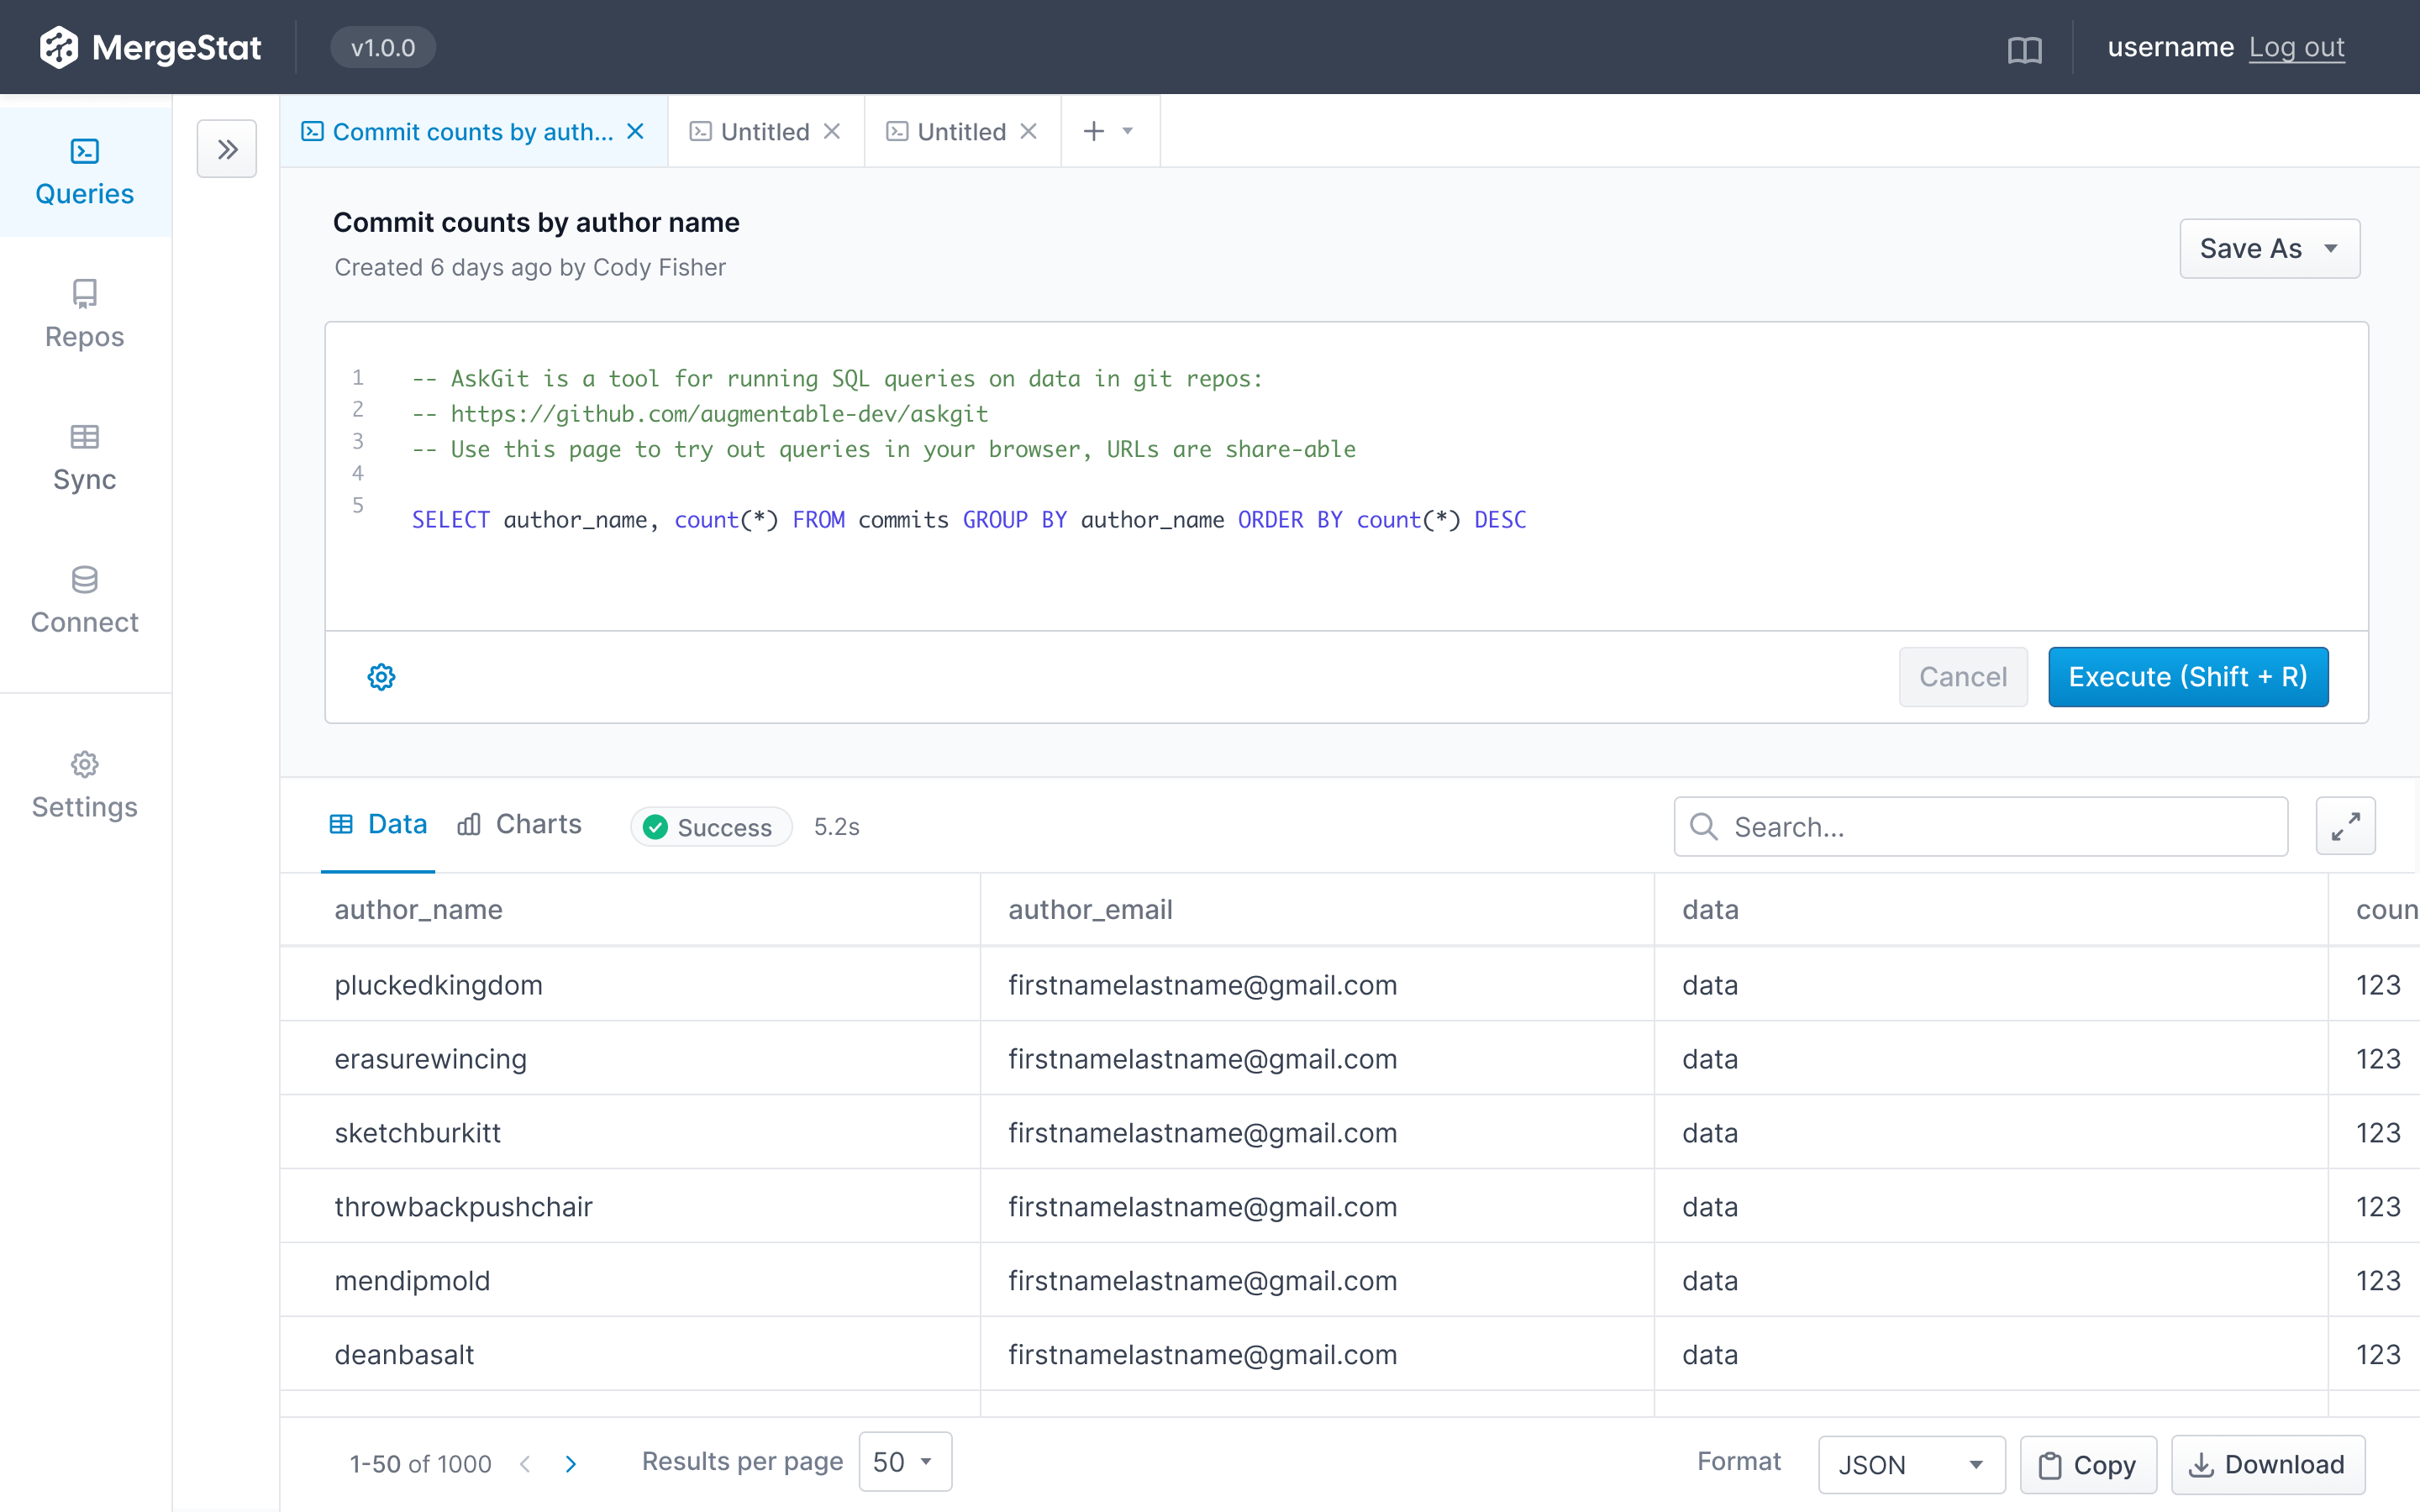Open the Sync section in the sidebar

[84, 457]
